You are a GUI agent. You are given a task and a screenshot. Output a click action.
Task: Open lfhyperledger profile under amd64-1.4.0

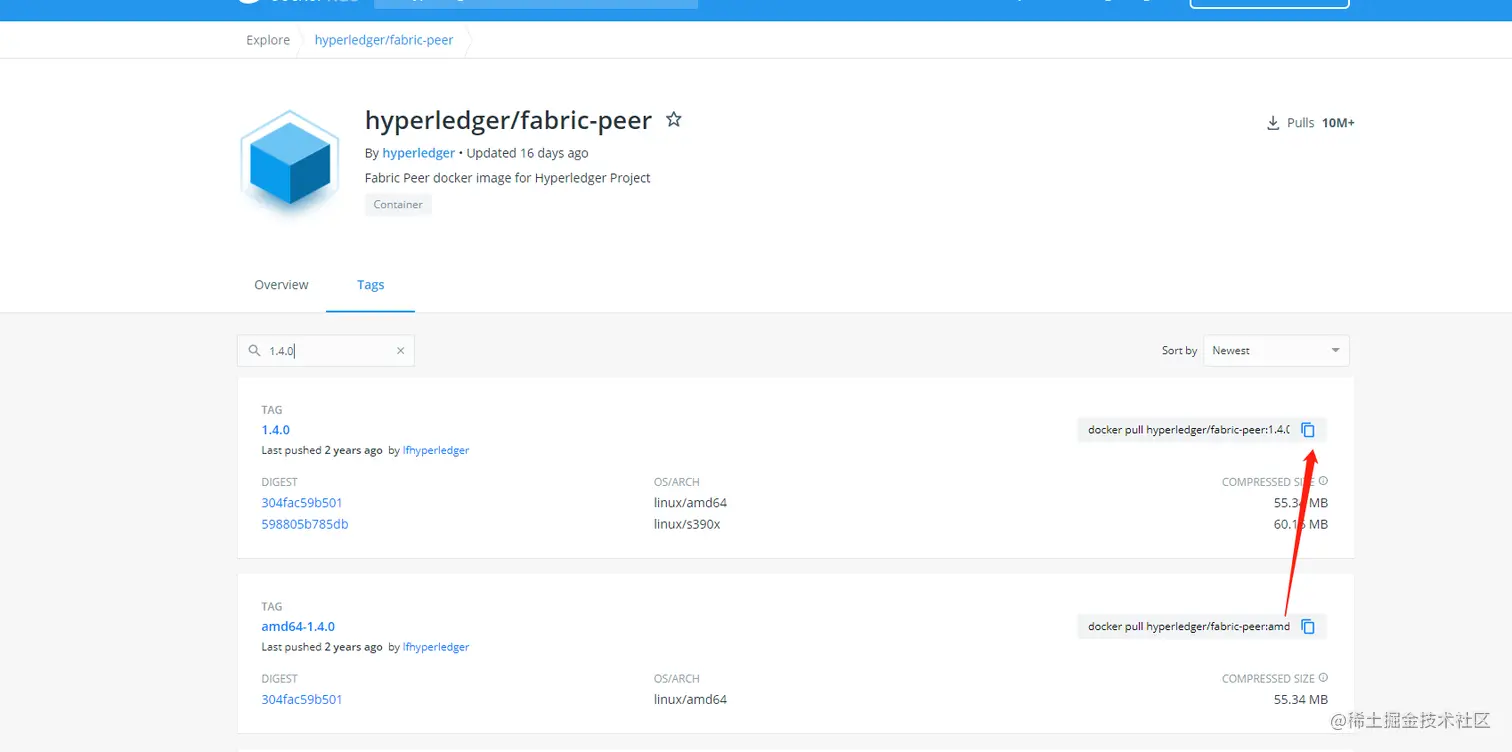(x=436, y=647)
